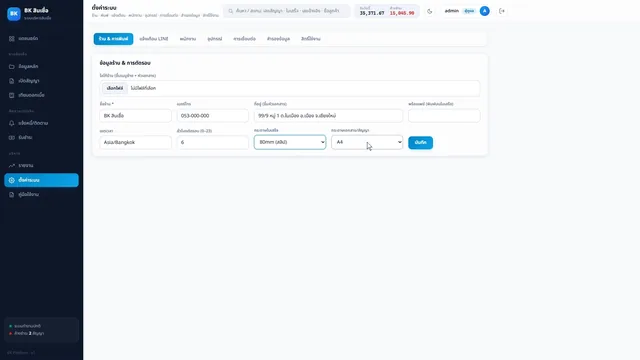Open the last document icon sidebar item

tap(41, 195)
